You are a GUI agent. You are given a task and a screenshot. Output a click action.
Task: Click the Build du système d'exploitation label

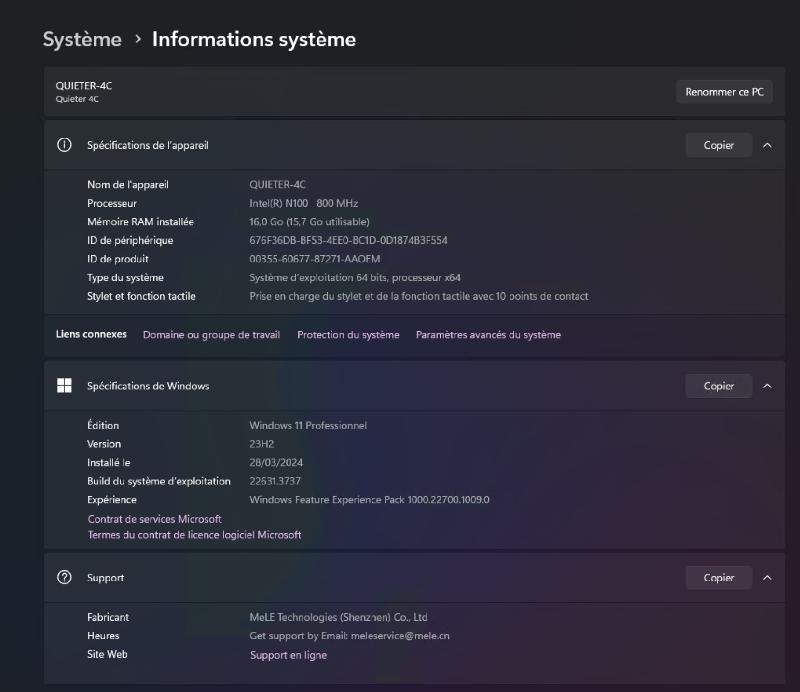pyautogui.click(x=159, y=481)
